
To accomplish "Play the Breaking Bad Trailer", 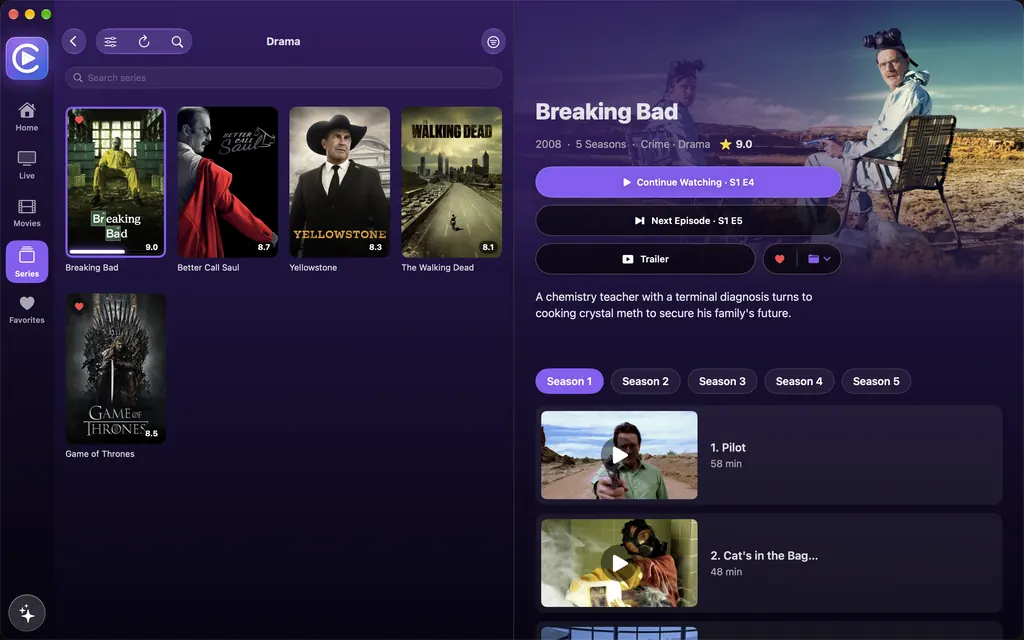I will click(645, 259).
